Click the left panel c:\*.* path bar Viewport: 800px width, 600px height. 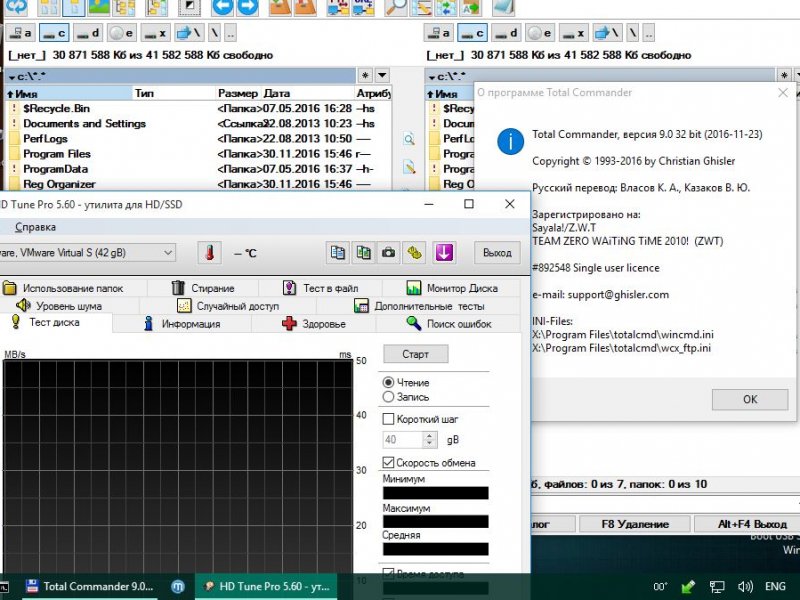181,77
